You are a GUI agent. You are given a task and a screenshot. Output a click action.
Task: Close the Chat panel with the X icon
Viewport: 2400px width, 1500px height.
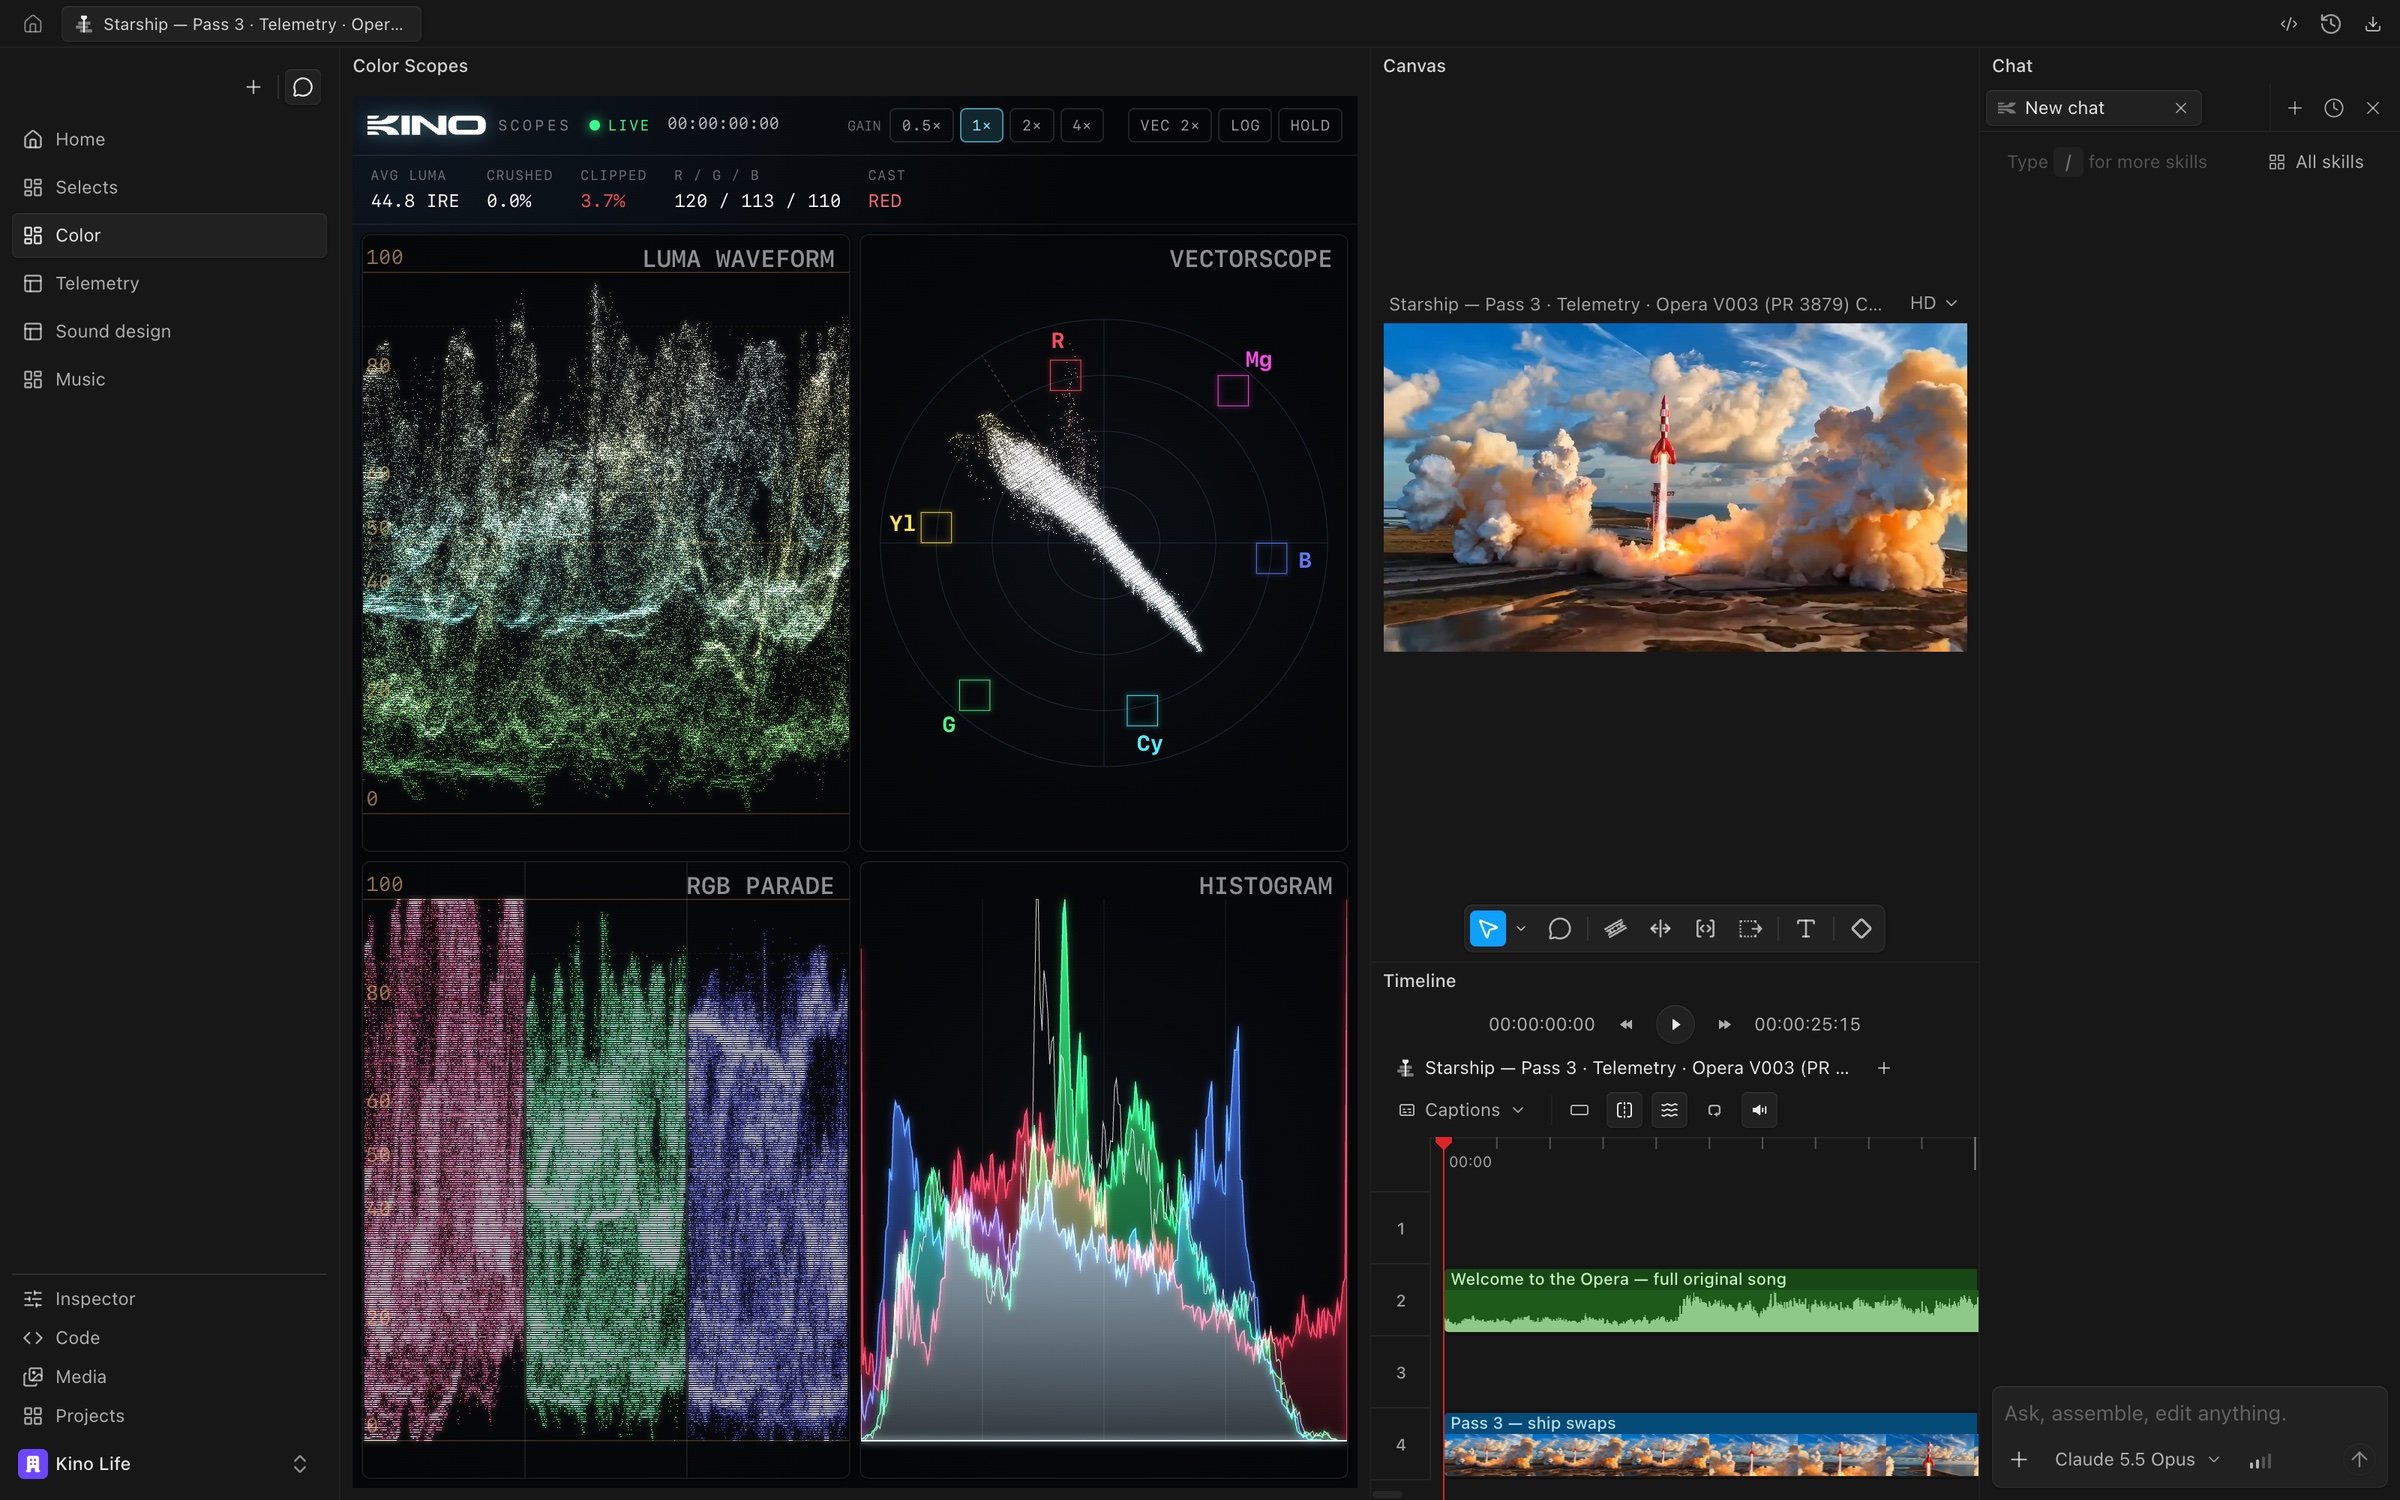point(2372,107)
